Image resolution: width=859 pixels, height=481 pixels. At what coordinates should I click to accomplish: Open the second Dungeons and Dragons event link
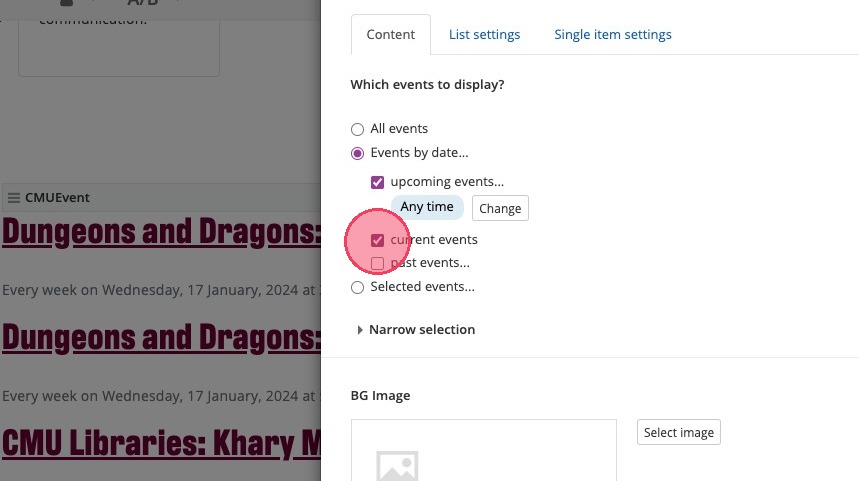[160, 338]
